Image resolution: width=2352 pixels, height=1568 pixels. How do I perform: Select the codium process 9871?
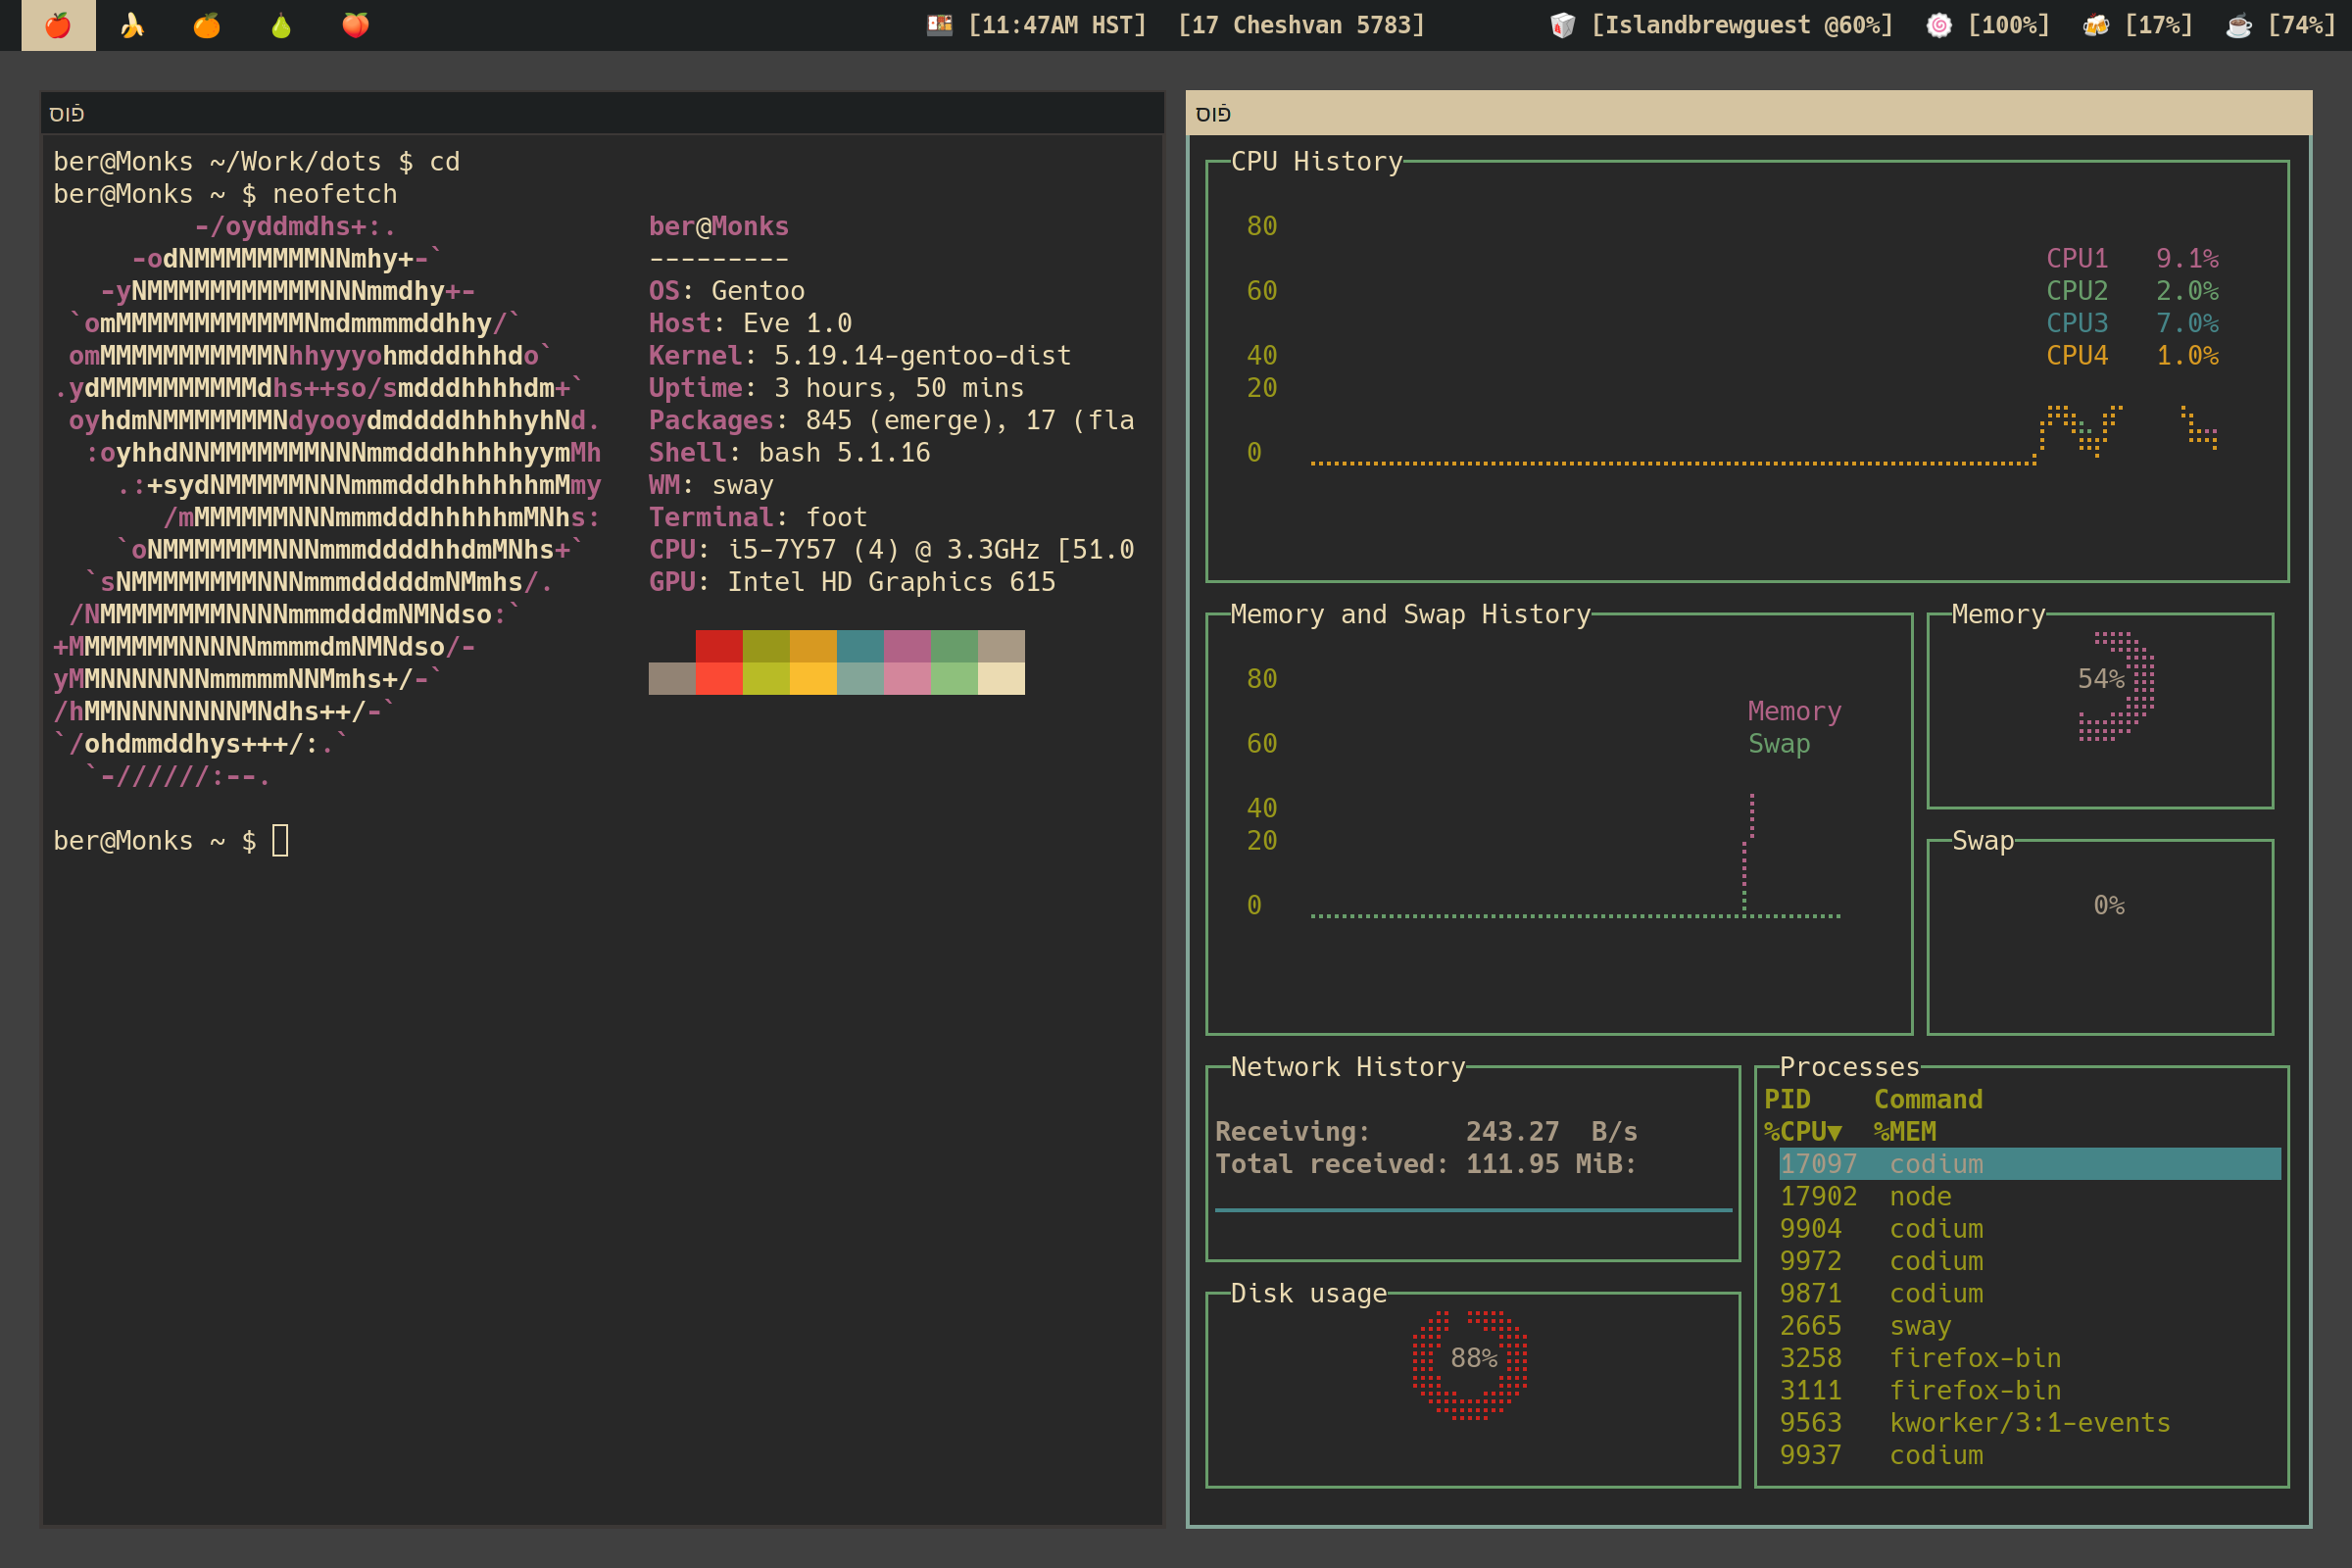[2030, 1293]
